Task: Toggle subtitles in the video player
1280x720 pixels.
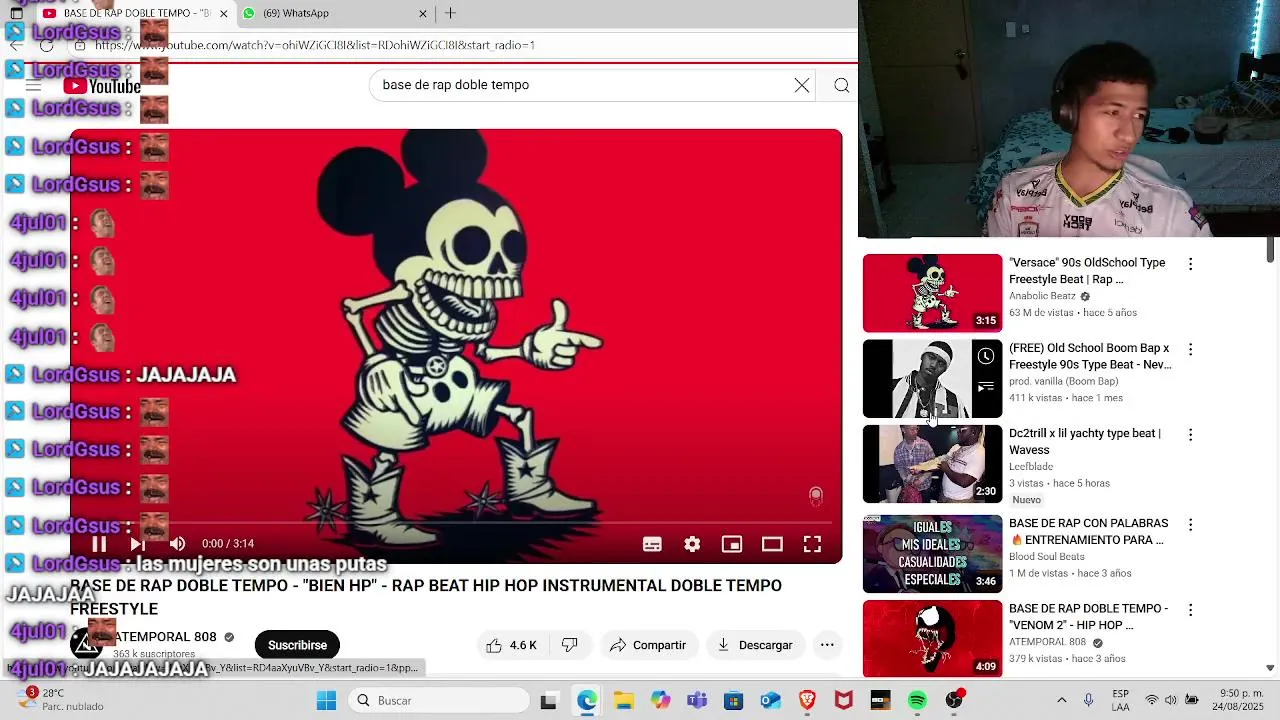Action: coord(652,544)
